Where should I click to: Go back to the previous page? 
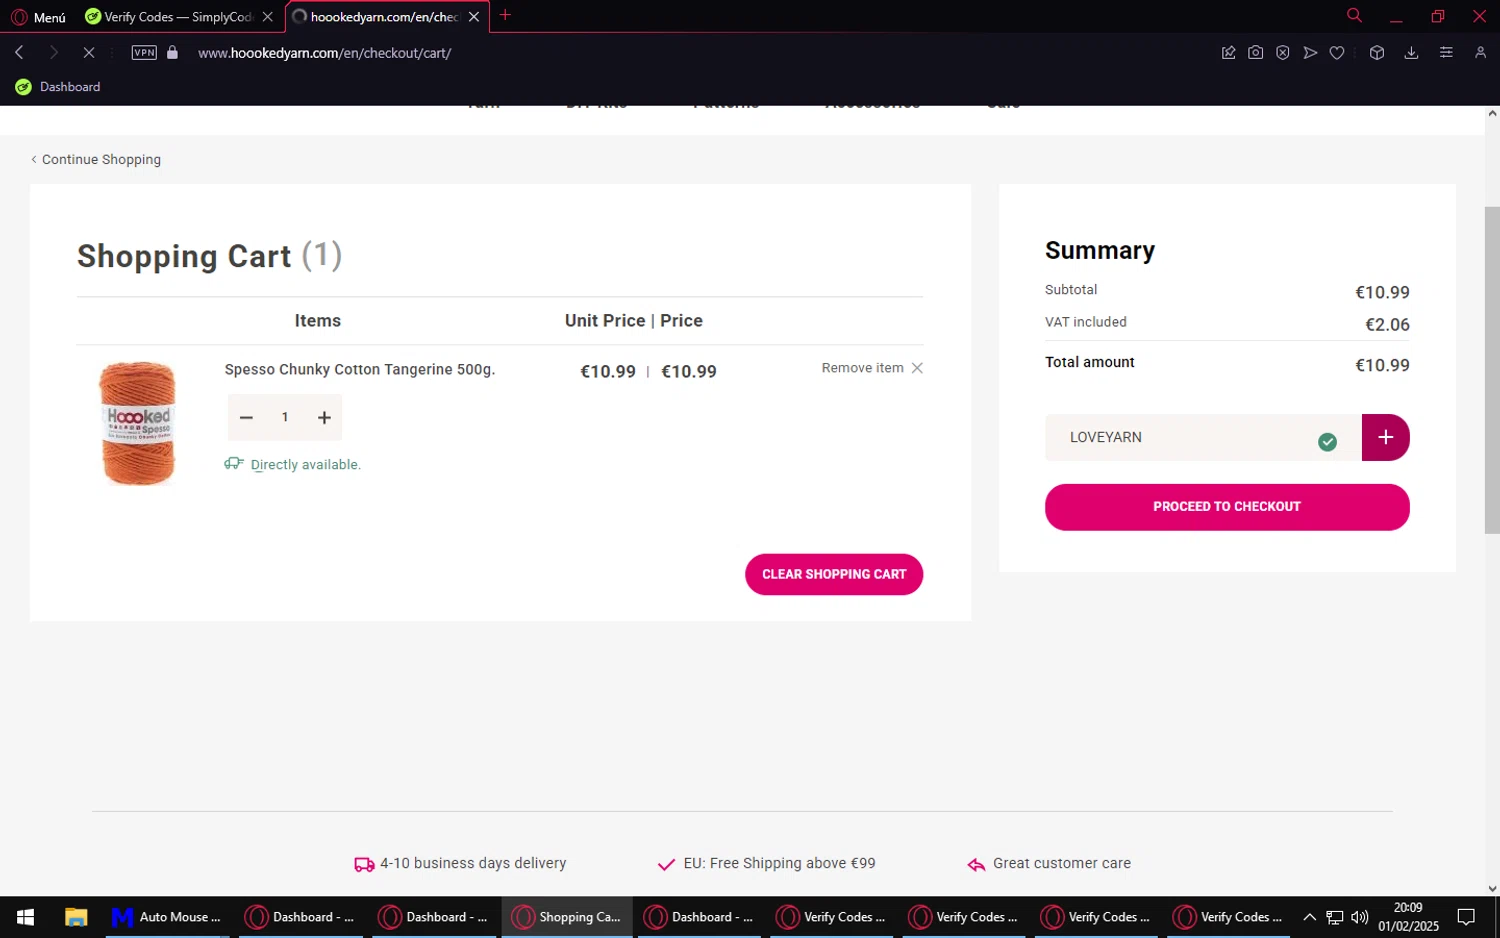[x=19, y=52]
